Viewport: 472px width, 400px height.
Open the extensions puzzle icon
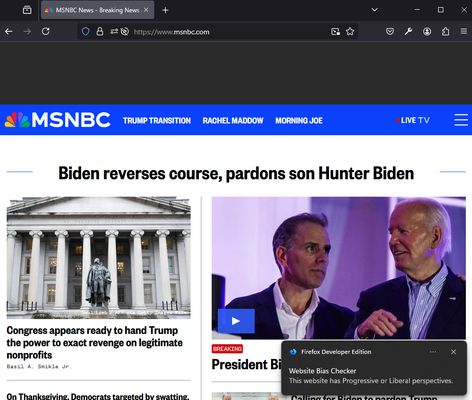point(445,32)
